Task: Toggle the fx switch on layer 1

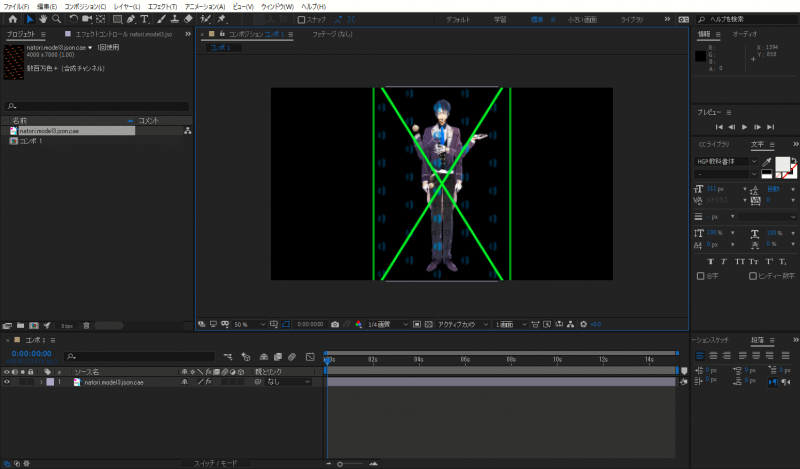Action: coord(209,382)
